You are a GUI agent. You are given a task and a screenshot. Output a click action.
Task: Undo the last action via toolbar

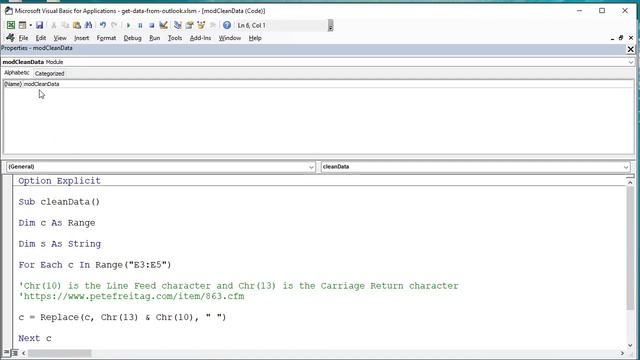pyautogui.click(x=103, y=25)
